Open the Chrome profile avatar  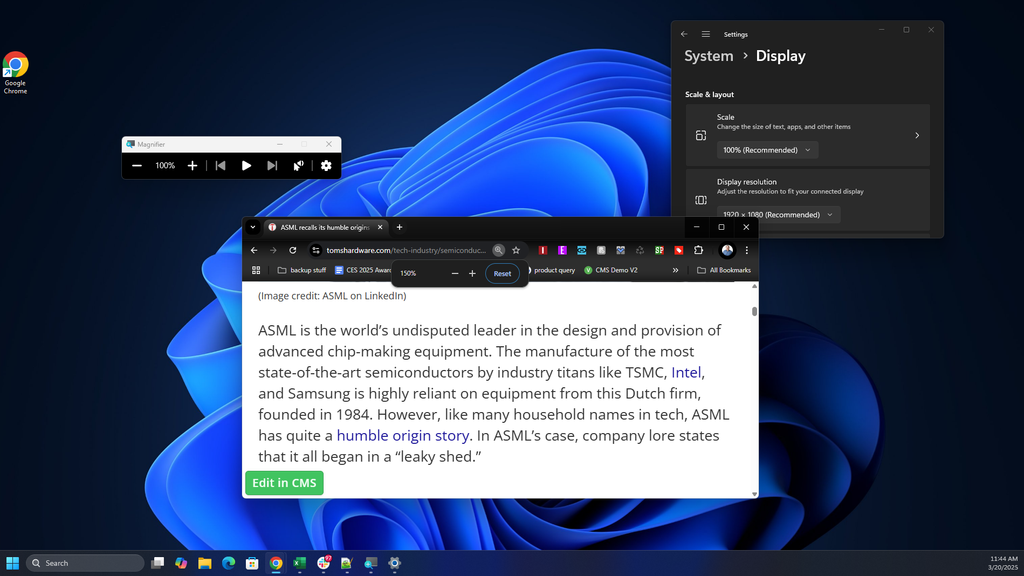click(x=727, y=251)
